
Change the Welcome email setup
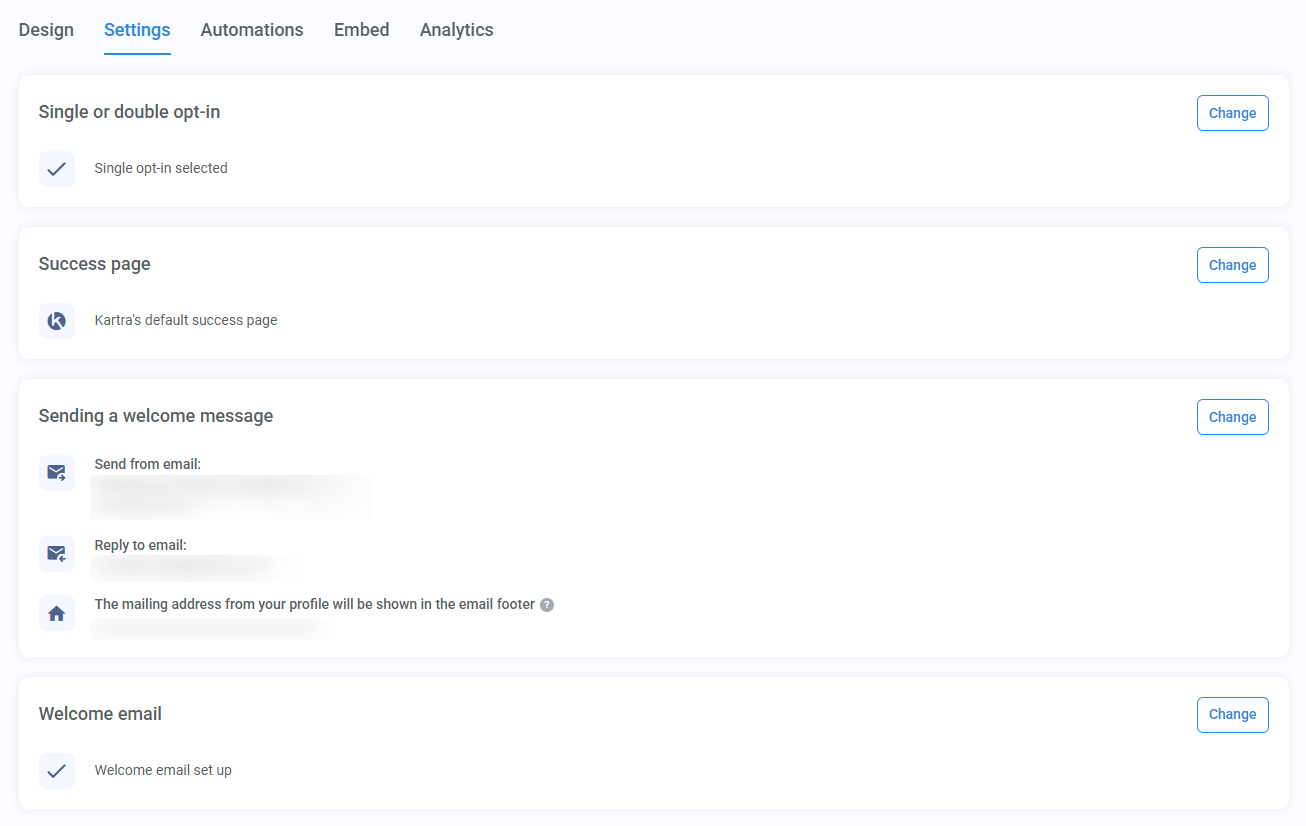pos(1232,714)
